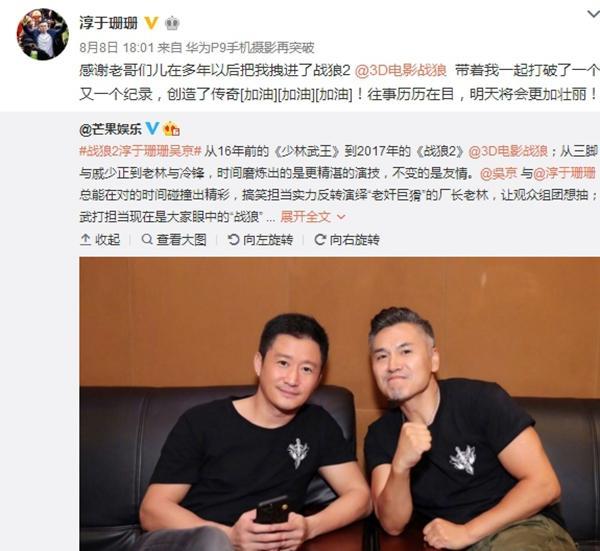600x551 pixels.
Task: Open the 8月8日 18:01 timestamp link
Action: 116,48
